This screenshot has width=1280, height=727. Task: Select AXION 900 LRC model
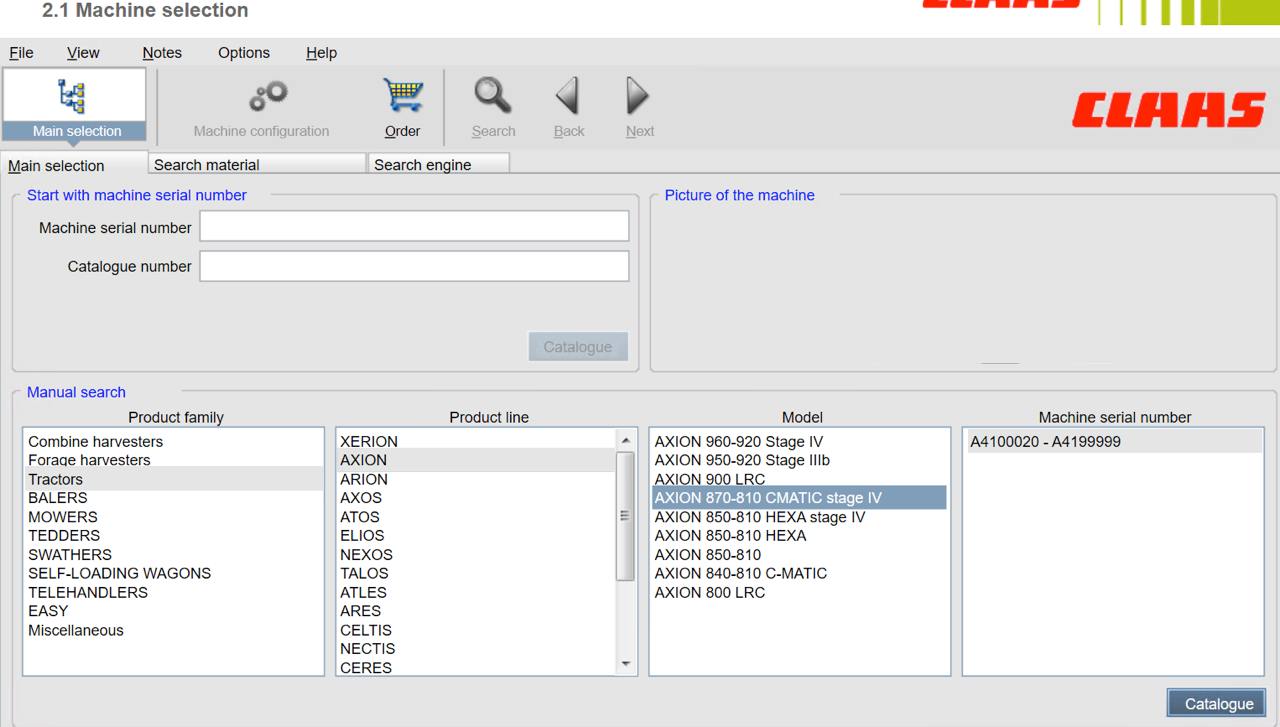pyautogui.click(x=799, y=479)
